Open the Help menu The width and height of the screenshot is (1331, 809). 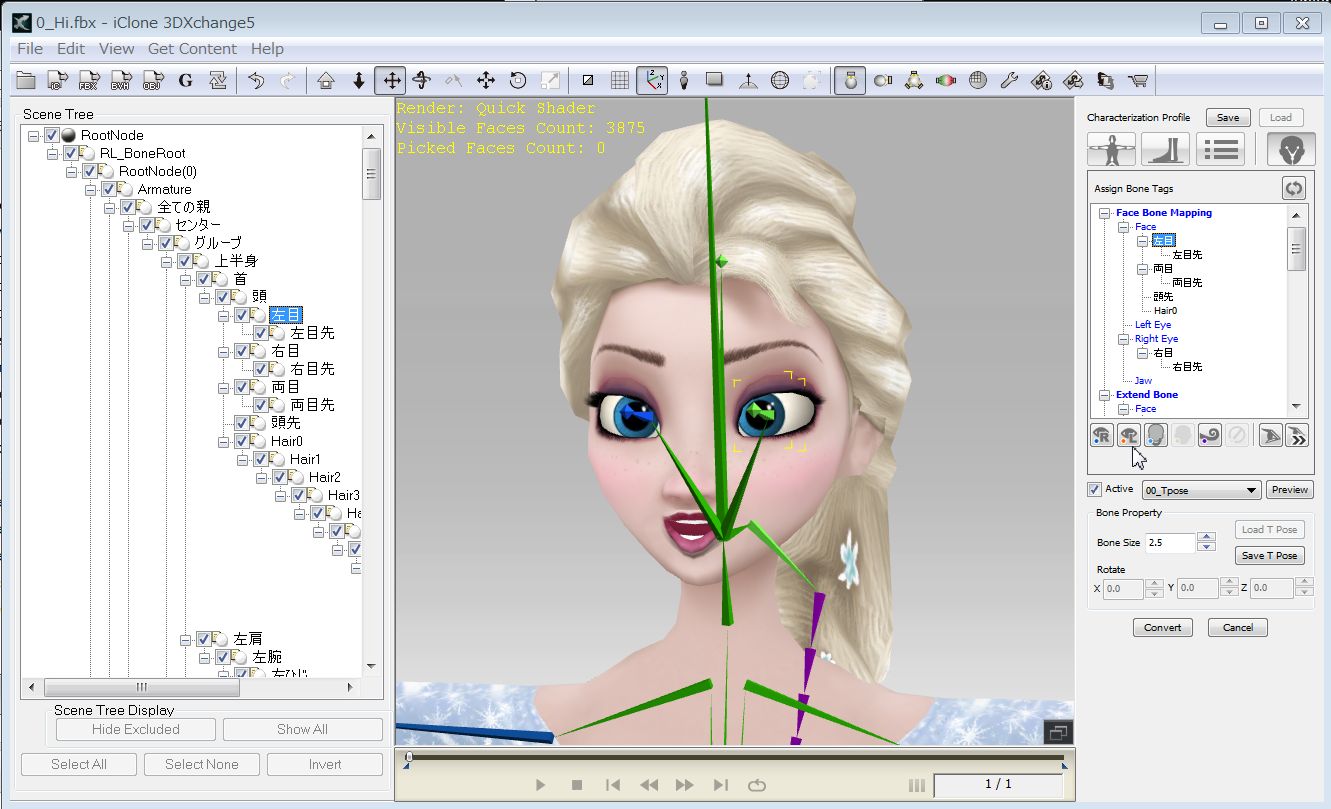267,48
